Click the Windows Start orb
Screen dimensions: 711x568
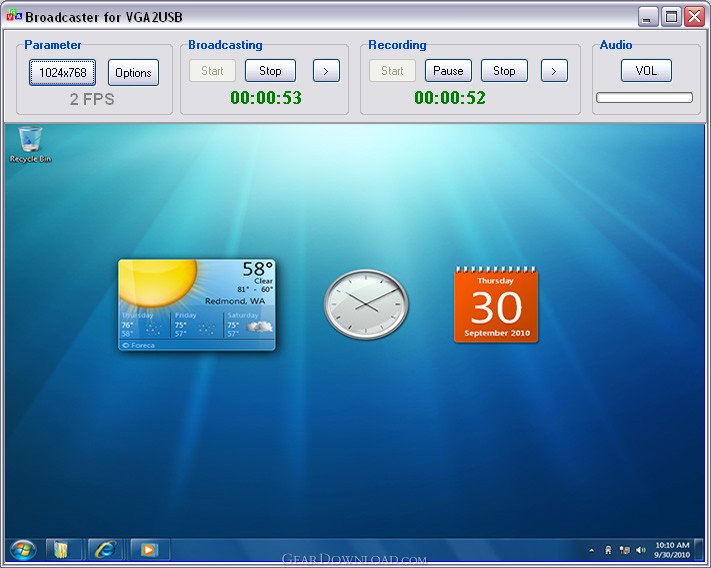(23, 550)
